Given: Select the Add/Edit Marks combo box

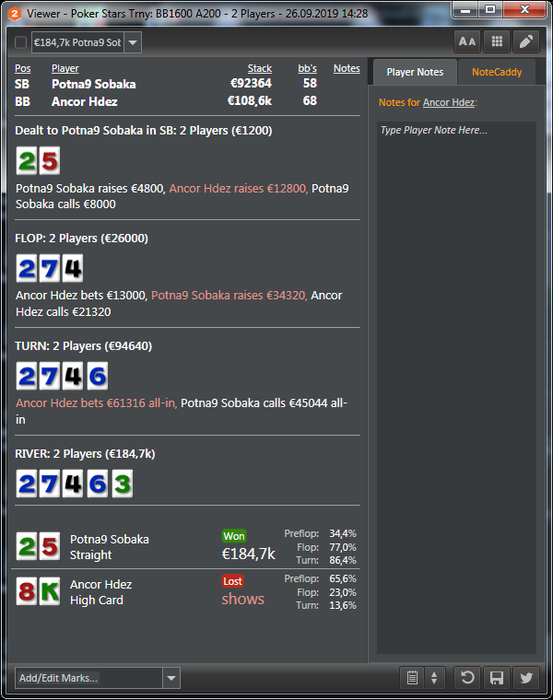Looking at the screenshot, I should 98,678.
